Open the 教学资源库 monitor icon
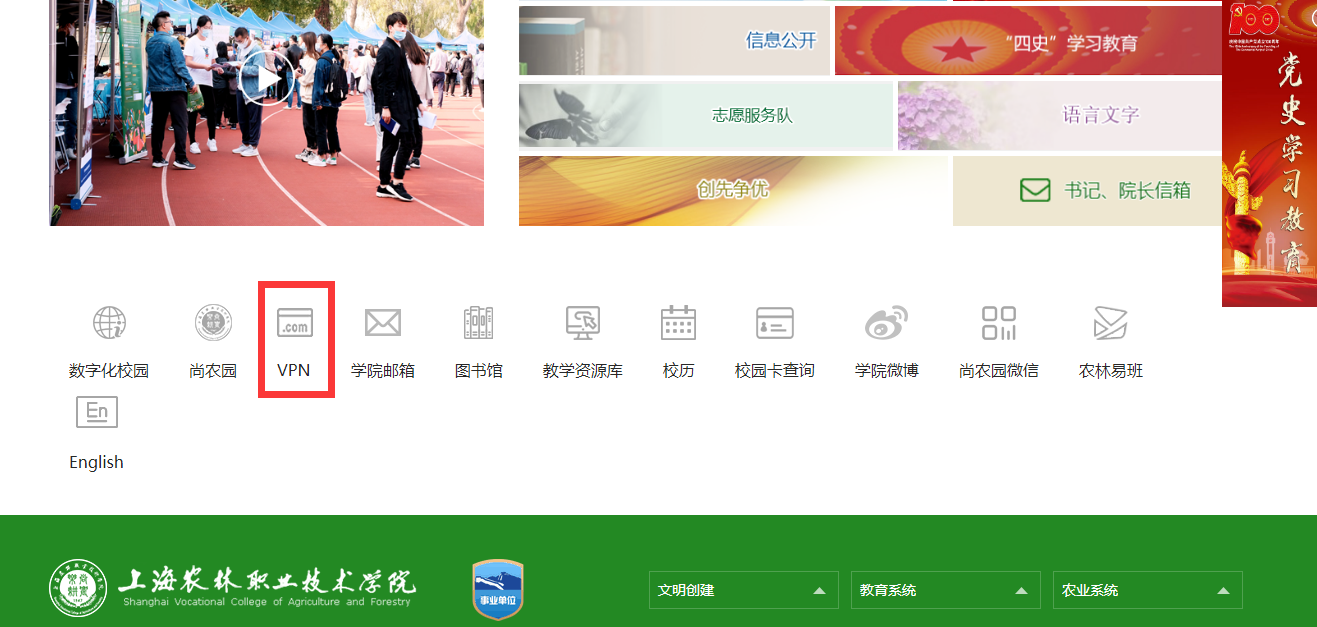 [x=583, y=323]
